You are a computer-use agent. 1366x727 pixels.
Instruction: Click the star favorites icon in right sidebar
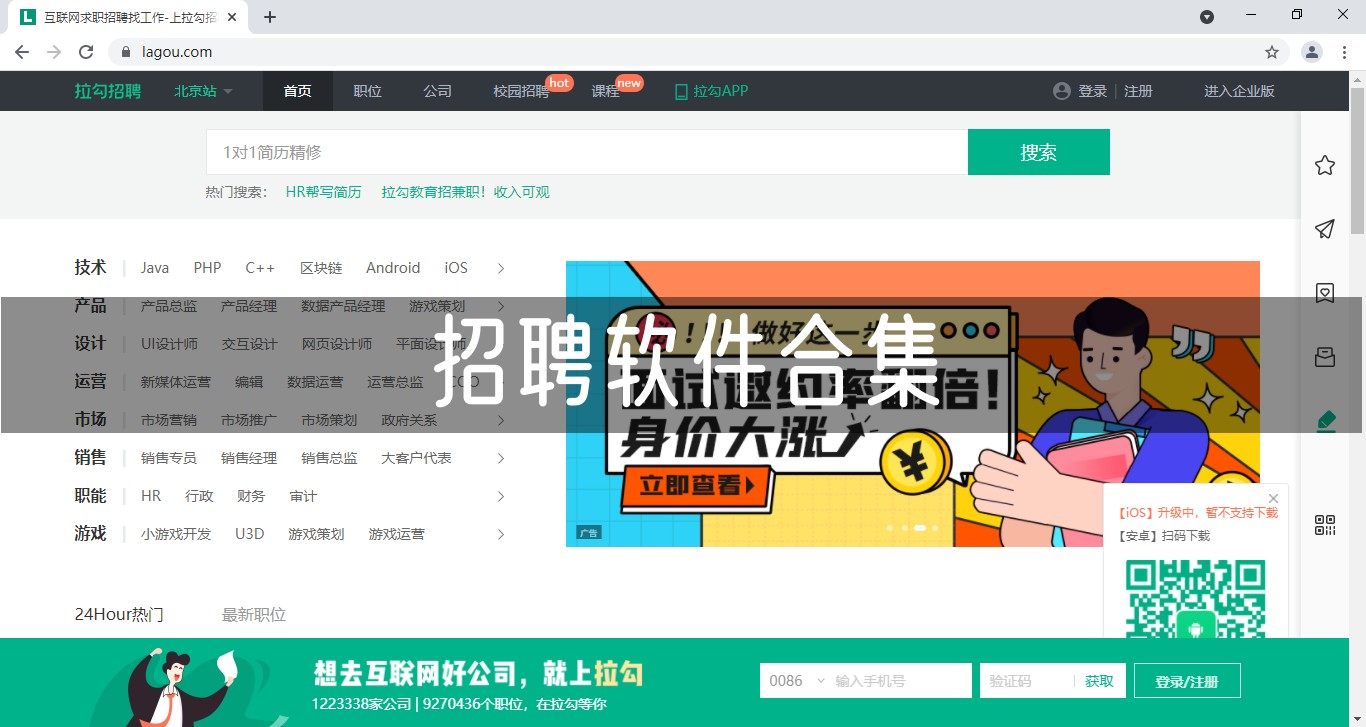click(1325, 165)
